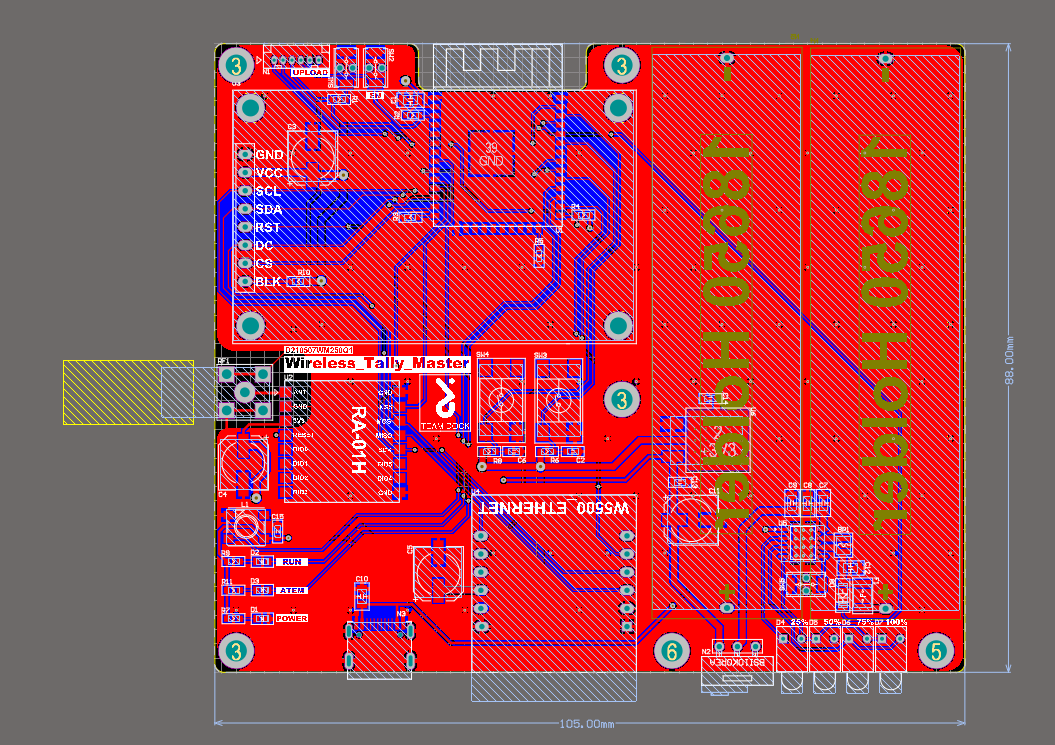Select the 105.00mm width dimension text

tap(588, 722)
